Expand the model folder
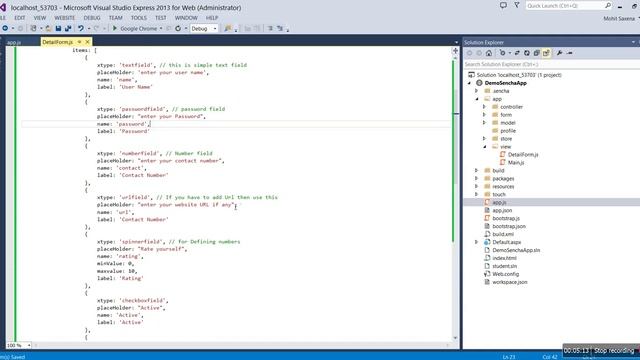Screen dimensions: 640x360 (484, 123)
